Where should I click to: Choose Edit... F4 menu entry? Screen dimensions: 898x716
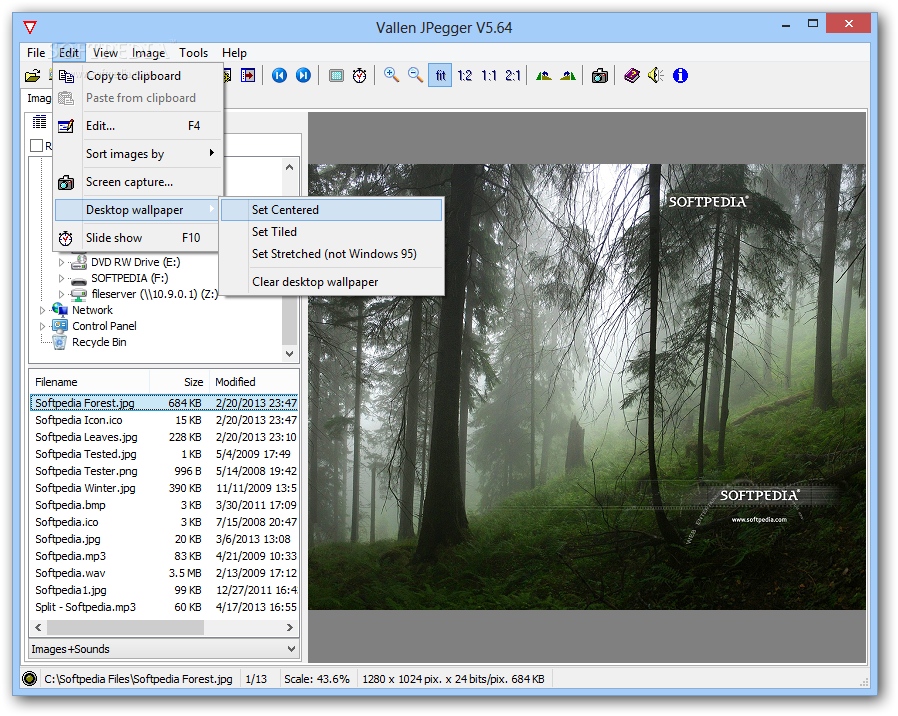(x=137, y=125)
